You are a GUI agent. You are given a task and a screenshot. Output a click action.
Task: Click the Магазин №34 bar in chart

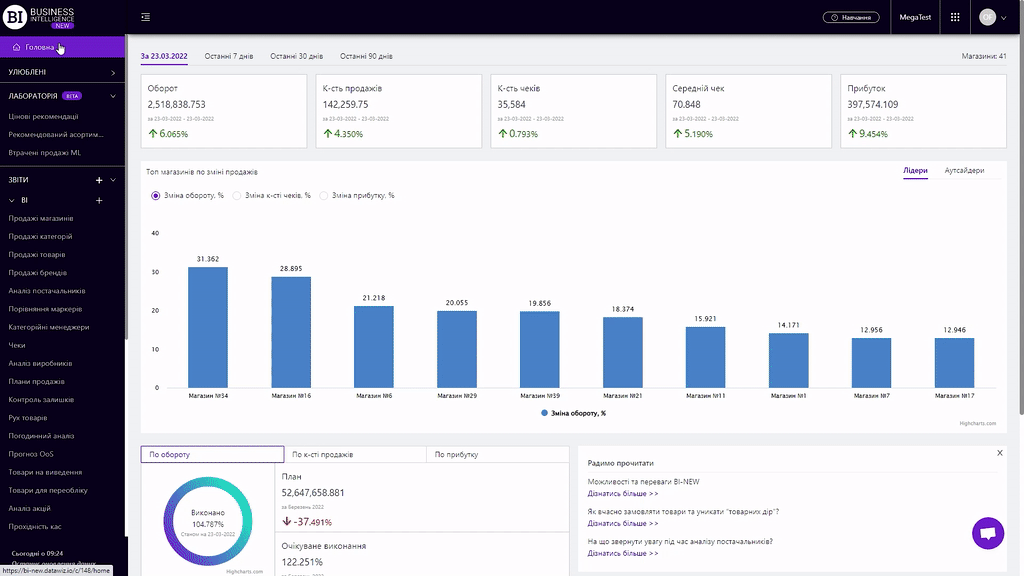[x=208, y=327]
